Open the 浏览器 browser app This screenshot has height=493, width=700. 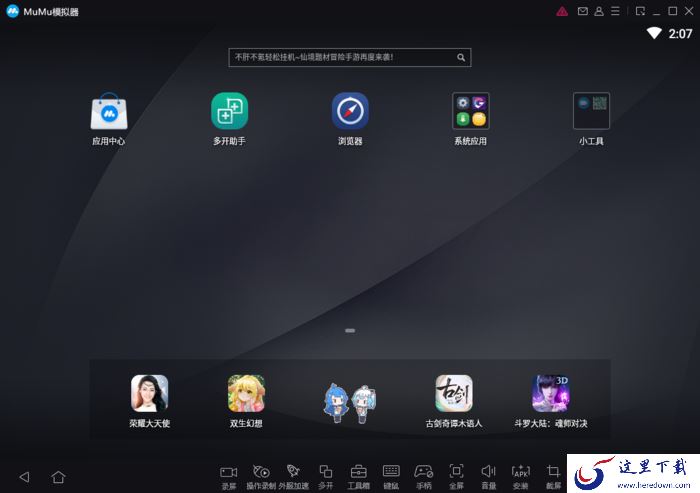pyautogui.click(x=350, y=111)
